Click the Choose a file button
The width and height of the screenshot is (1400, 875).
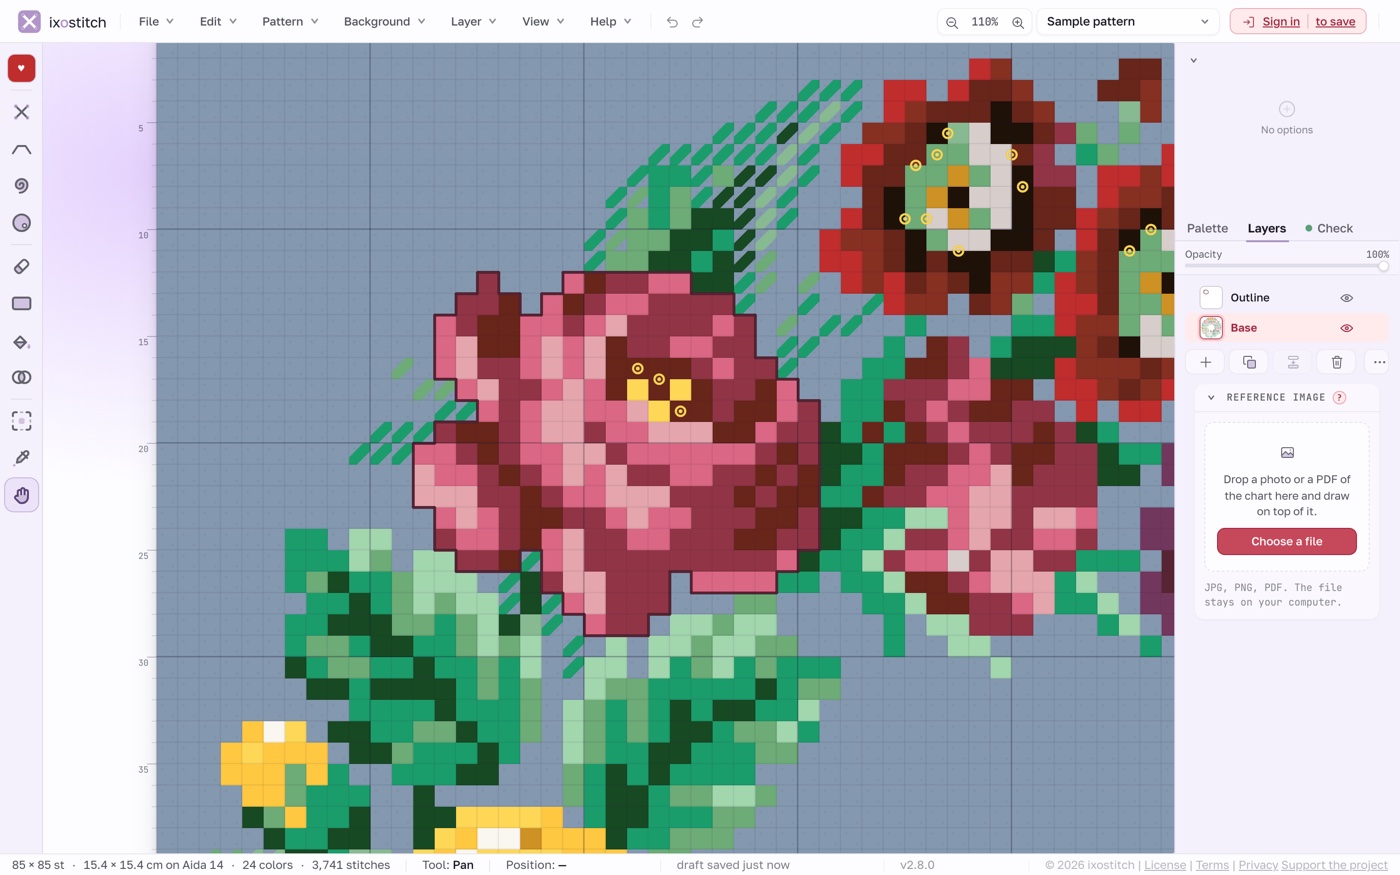(1287, 542)
